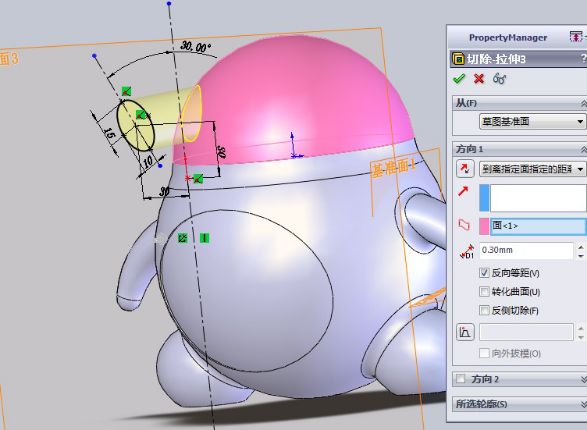Toggle the disabled 向外拔模 checkbox

click(x=484, y=353)
